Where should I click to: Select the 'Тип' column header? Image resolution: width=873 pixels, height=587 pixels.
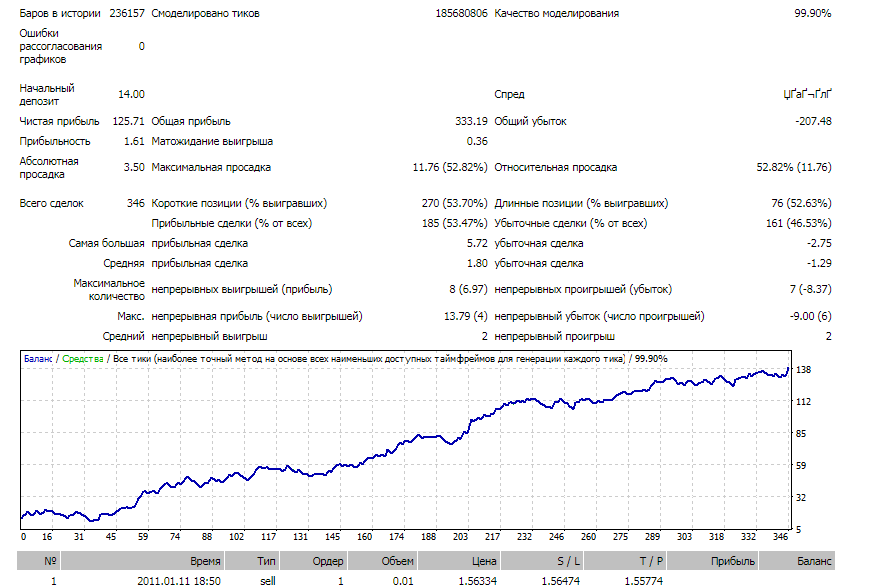(252, 561)
